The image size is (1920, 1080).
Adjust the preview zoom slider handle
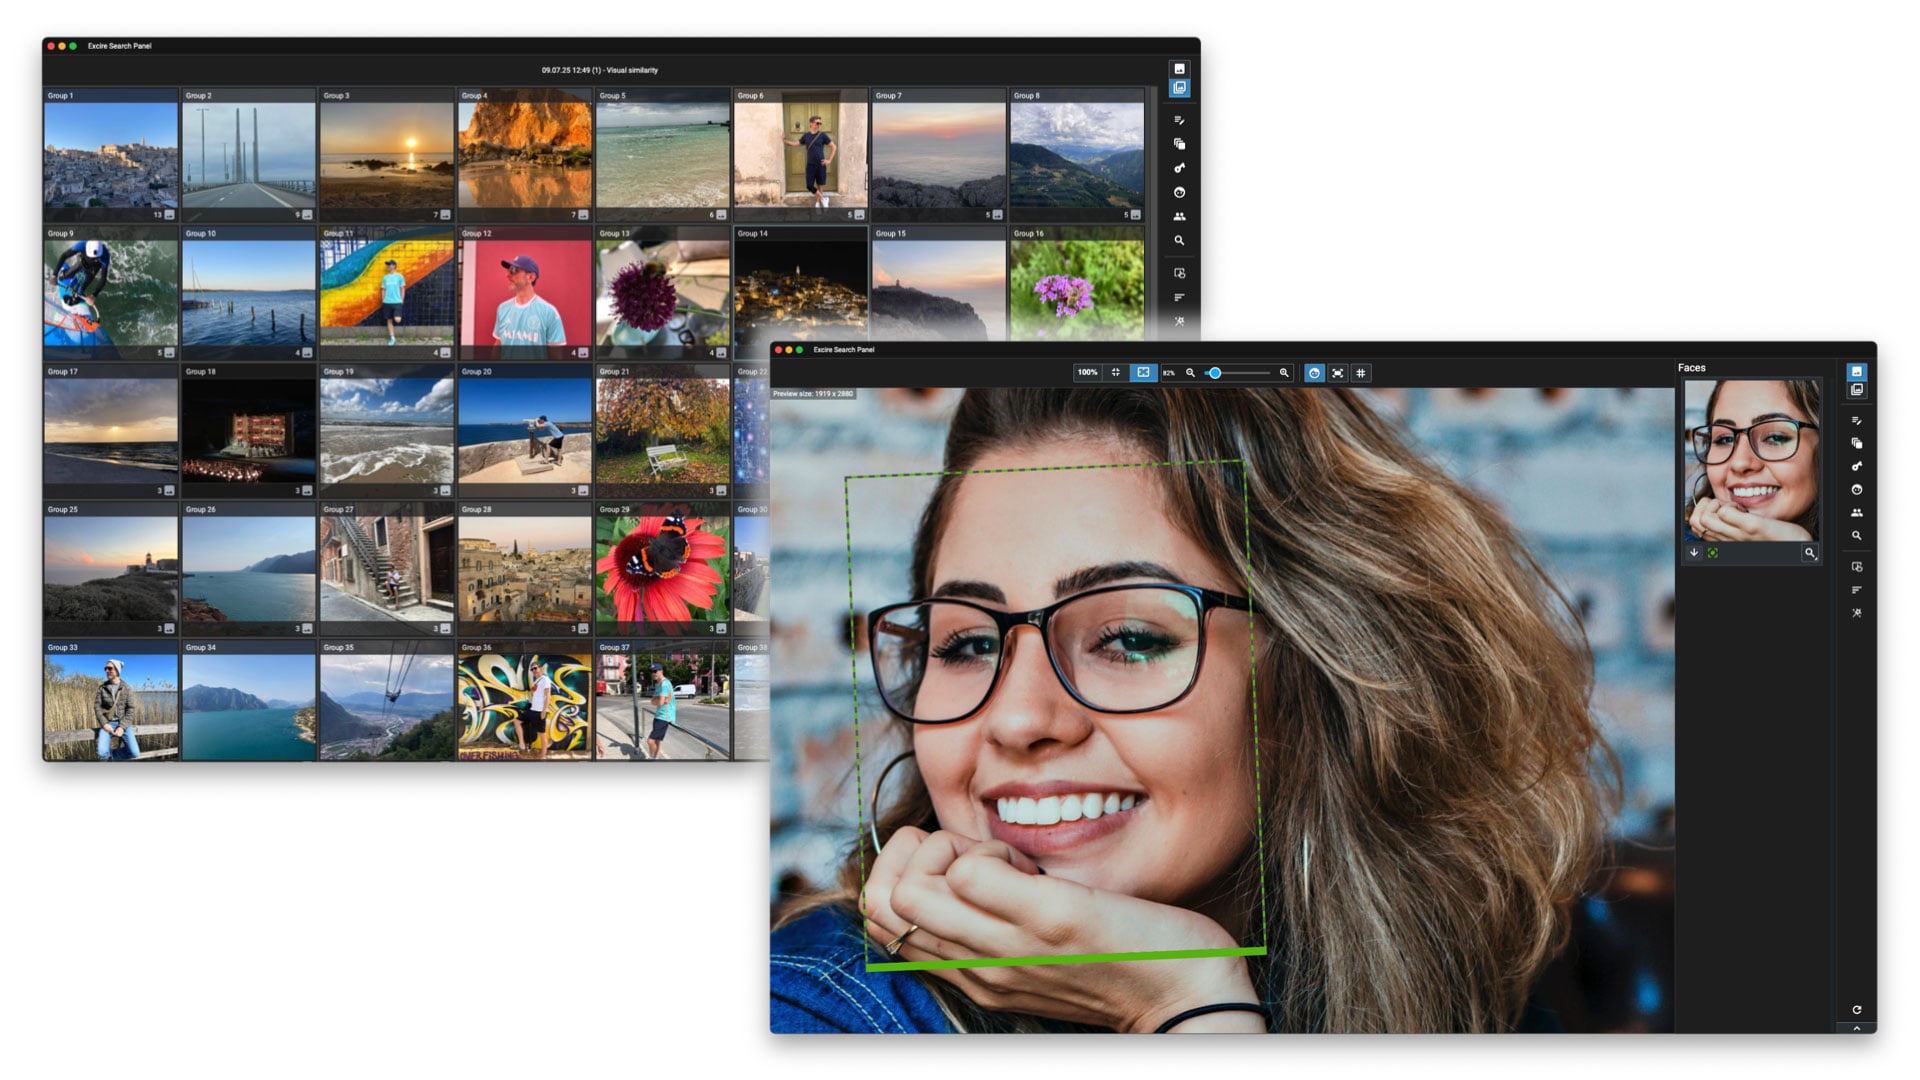(1215, 373)
